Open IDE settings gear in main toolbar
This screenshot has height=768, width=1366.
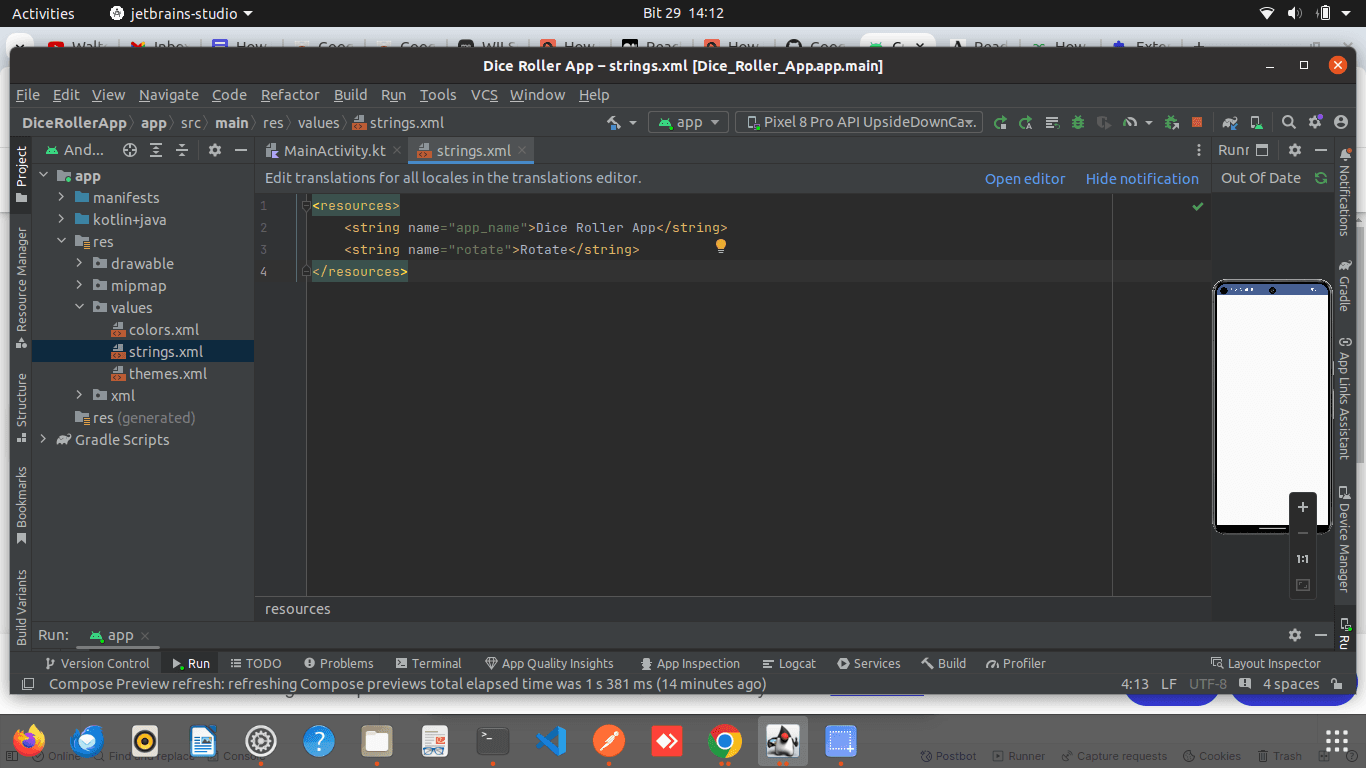tap(1315, 122)
